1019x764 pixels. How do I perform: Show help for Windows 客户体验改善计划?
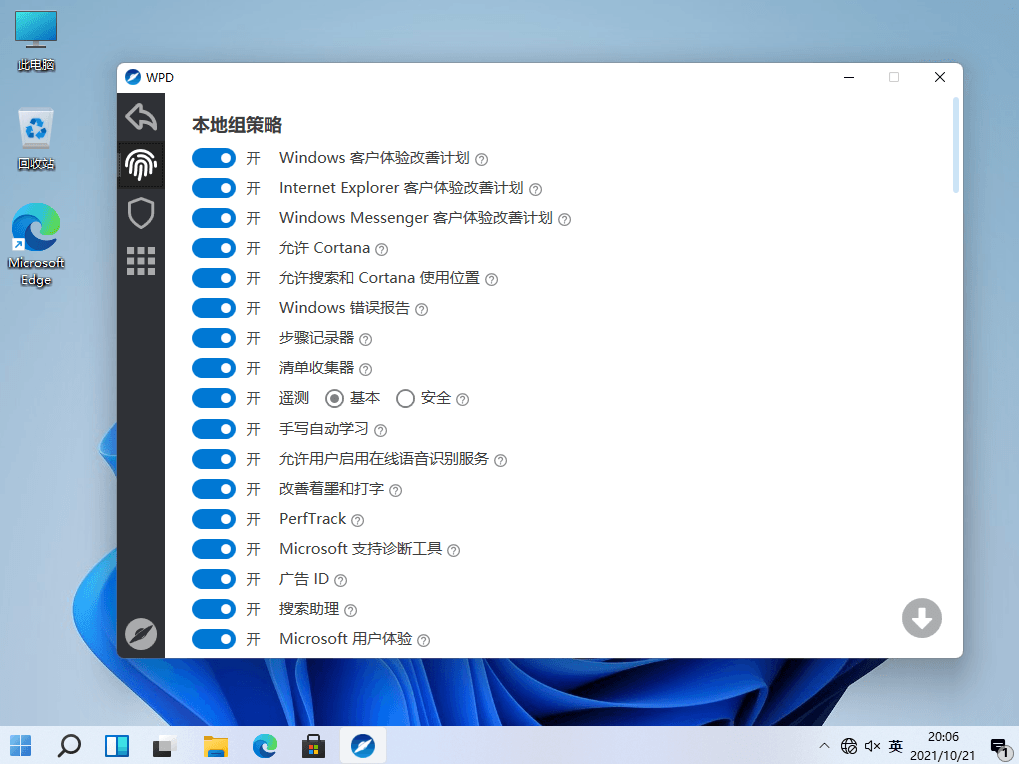point(482,159)
